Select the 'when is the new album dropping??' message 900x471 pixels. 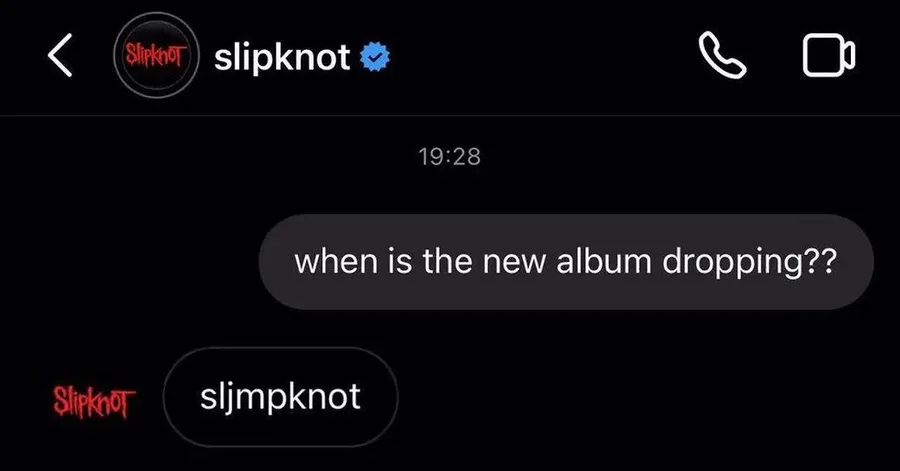[567, 262]
